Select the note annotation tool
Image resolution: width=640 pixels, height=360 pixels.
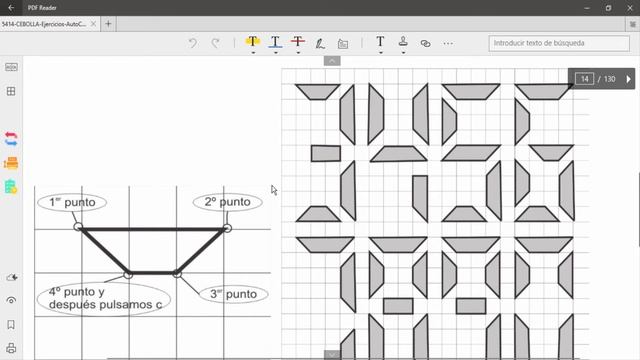coord(343,43)
